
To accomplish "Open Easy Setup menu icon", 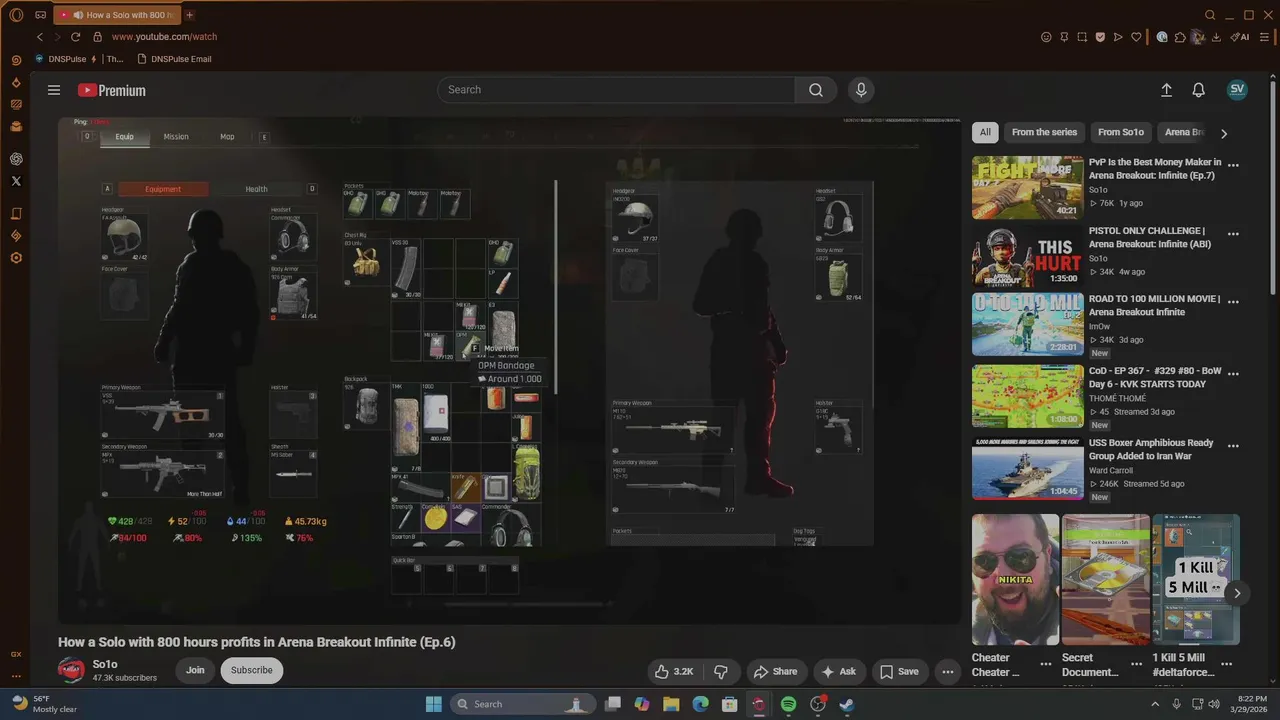I will pyautogui.click(x=1263, y=37).
